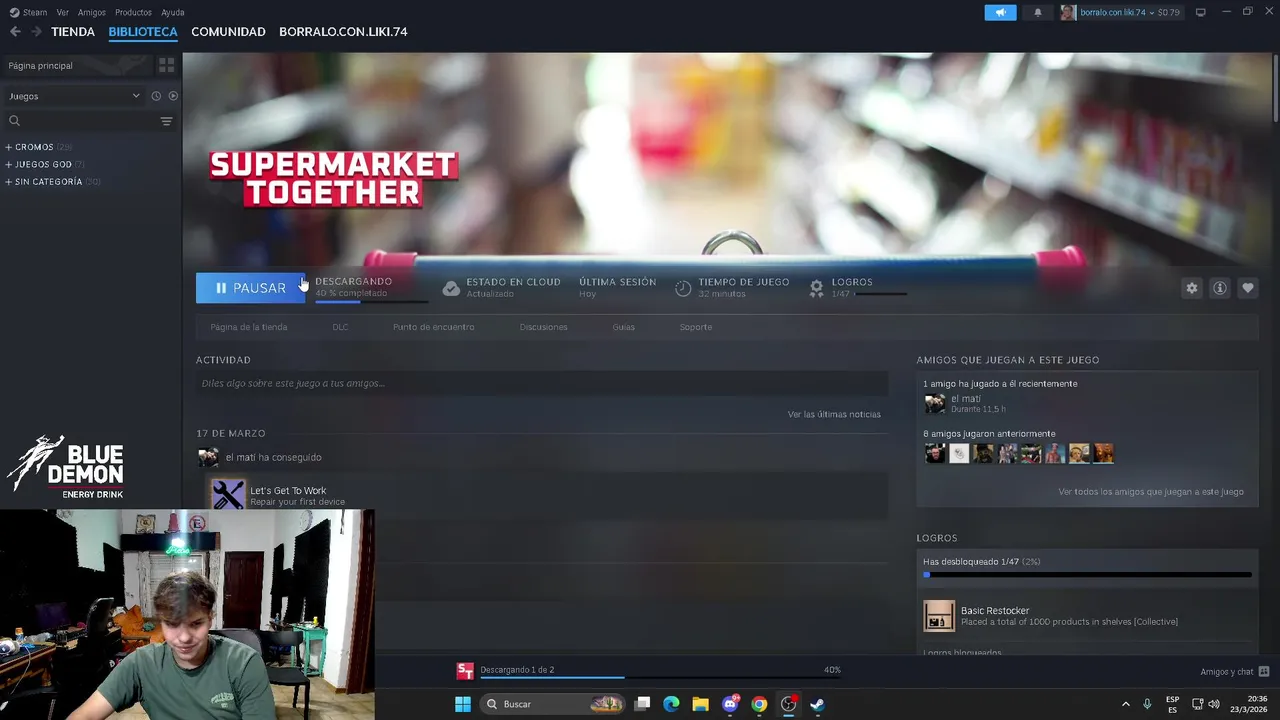Go forward with the navigation arrow
The width and height of the screenshot is (1280, 720).
[x=36, y=32]
